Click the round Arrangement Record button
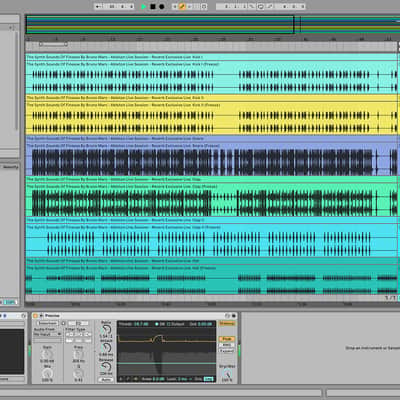 click(162, 6)
